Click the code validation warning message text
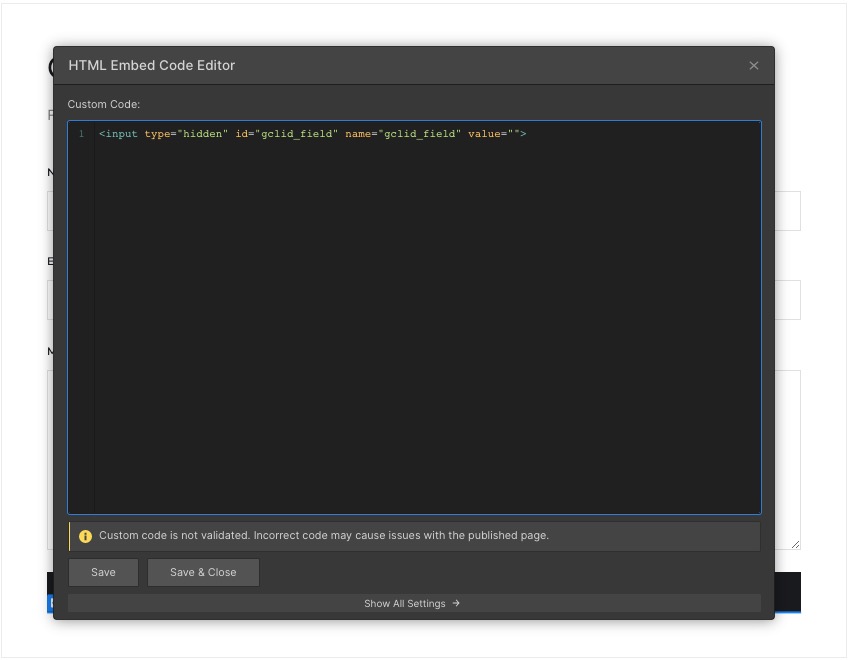The height and width of the screenshot is (660, 849). (x=323, y=536)
